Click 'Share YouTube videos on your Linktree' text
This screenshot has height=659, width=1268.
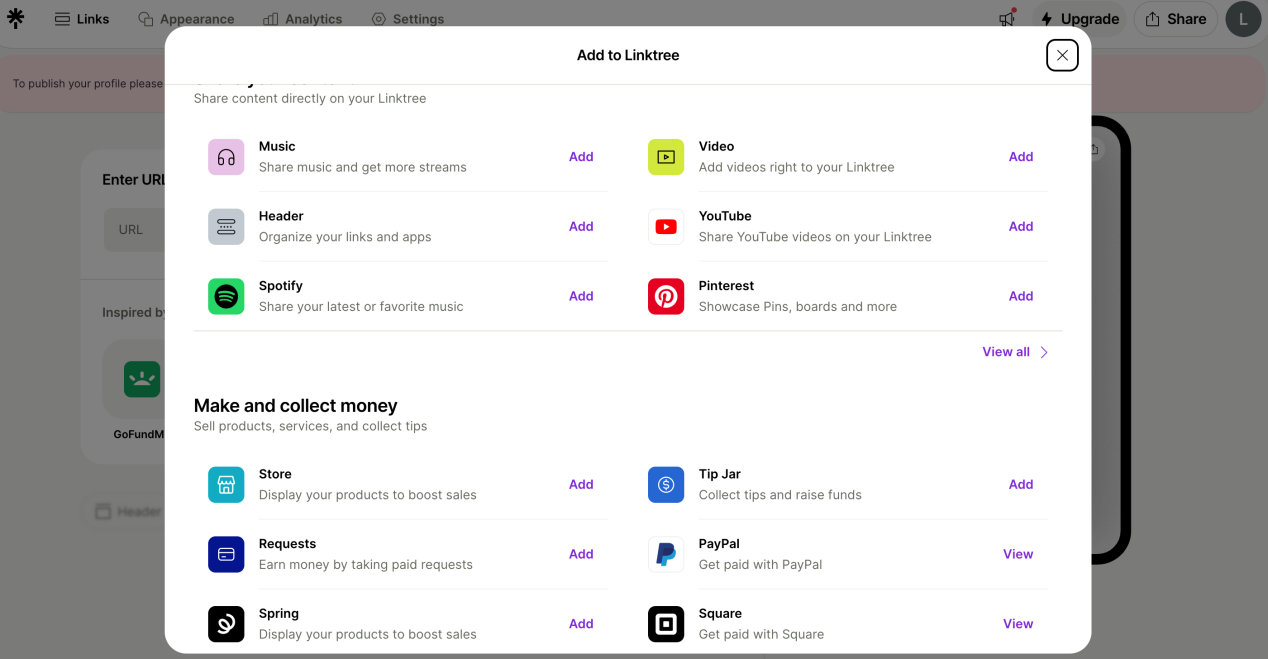click(815, 237)
